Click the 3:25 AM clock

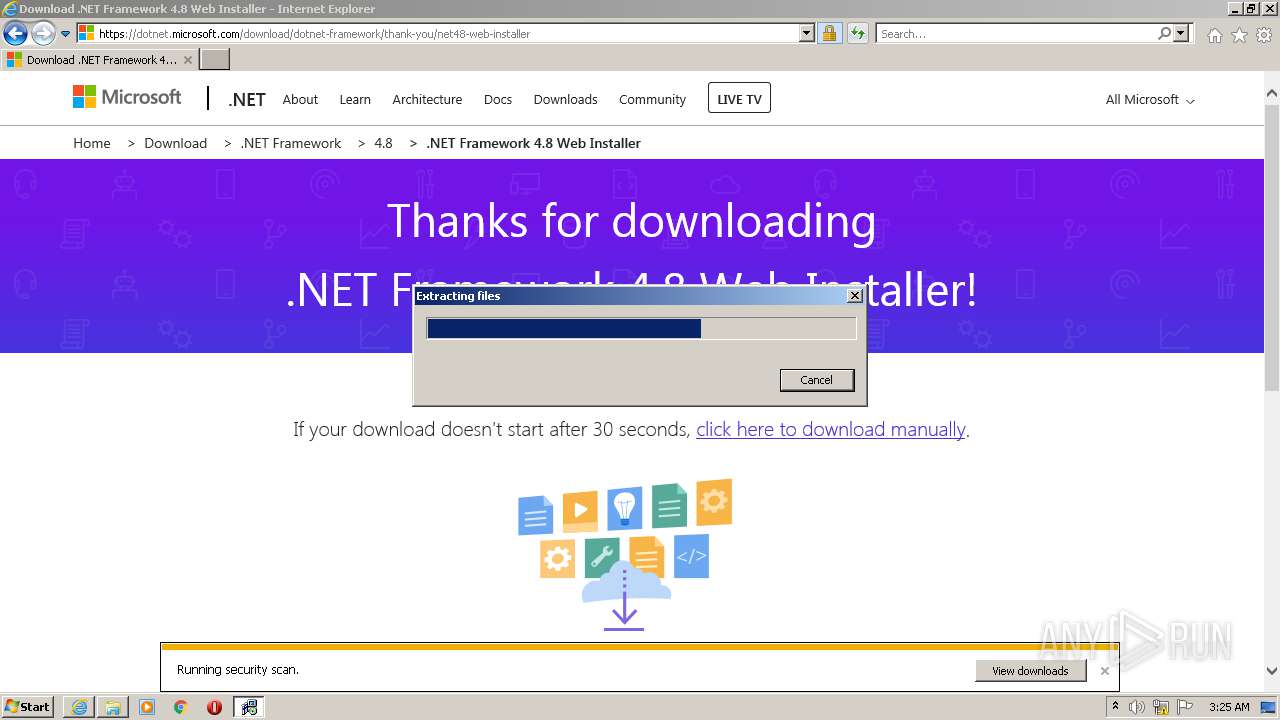point(1229,707)
